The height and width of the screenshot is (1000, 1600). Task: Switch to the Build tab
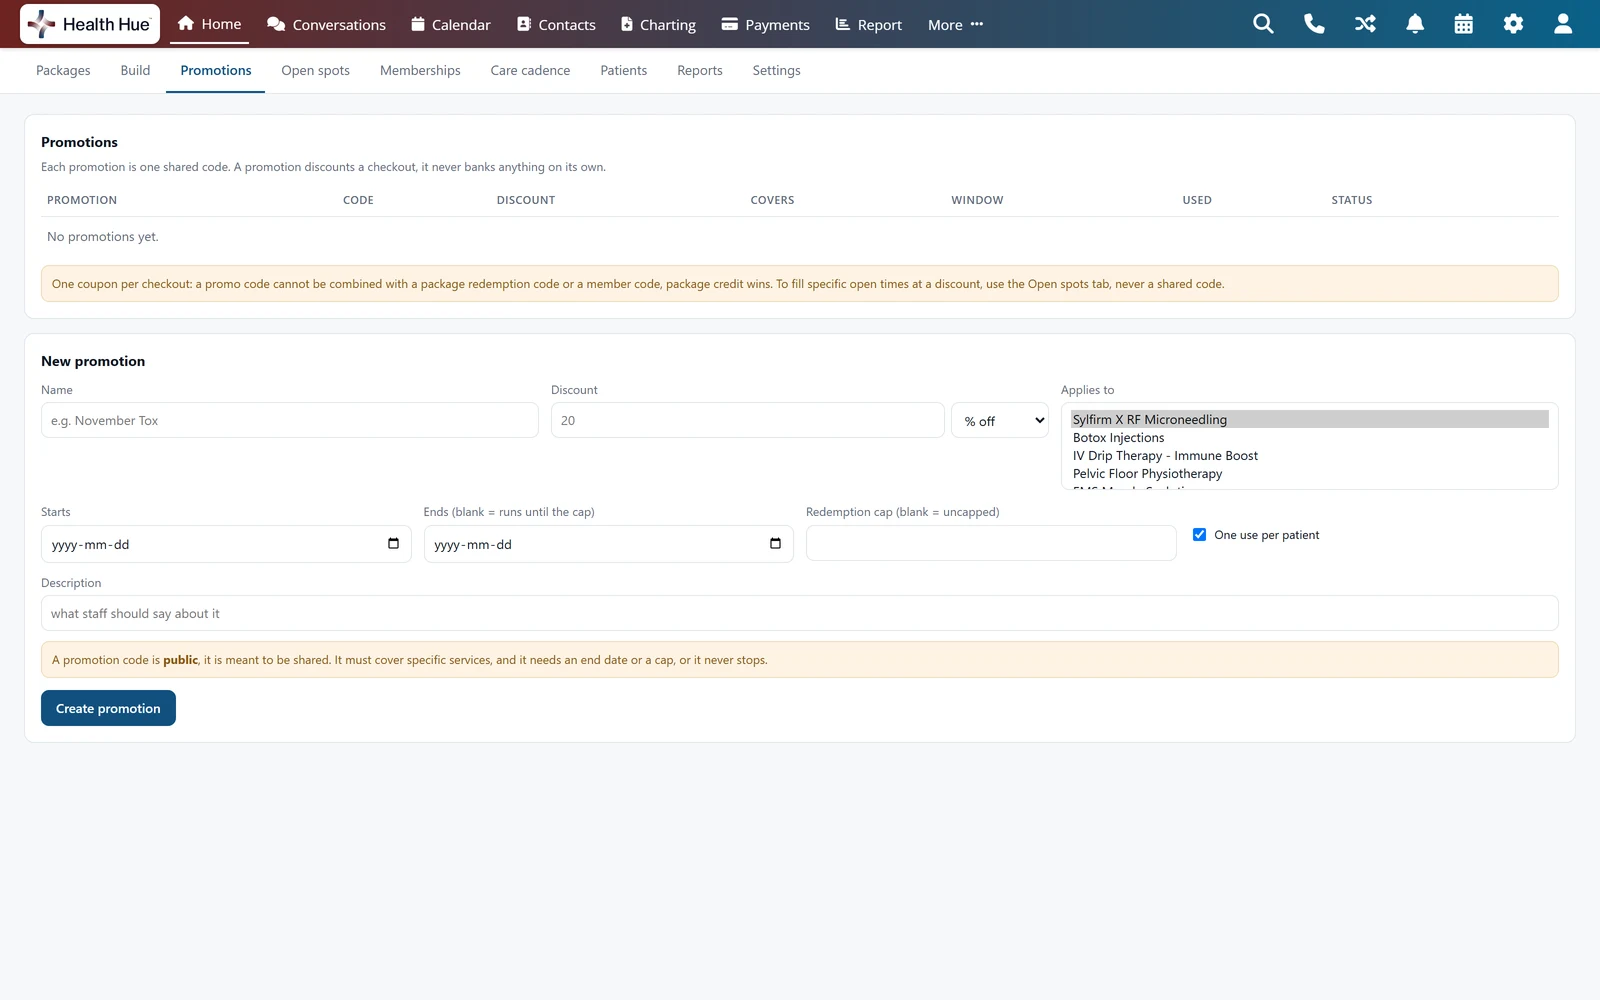click(x=135, y=70)
